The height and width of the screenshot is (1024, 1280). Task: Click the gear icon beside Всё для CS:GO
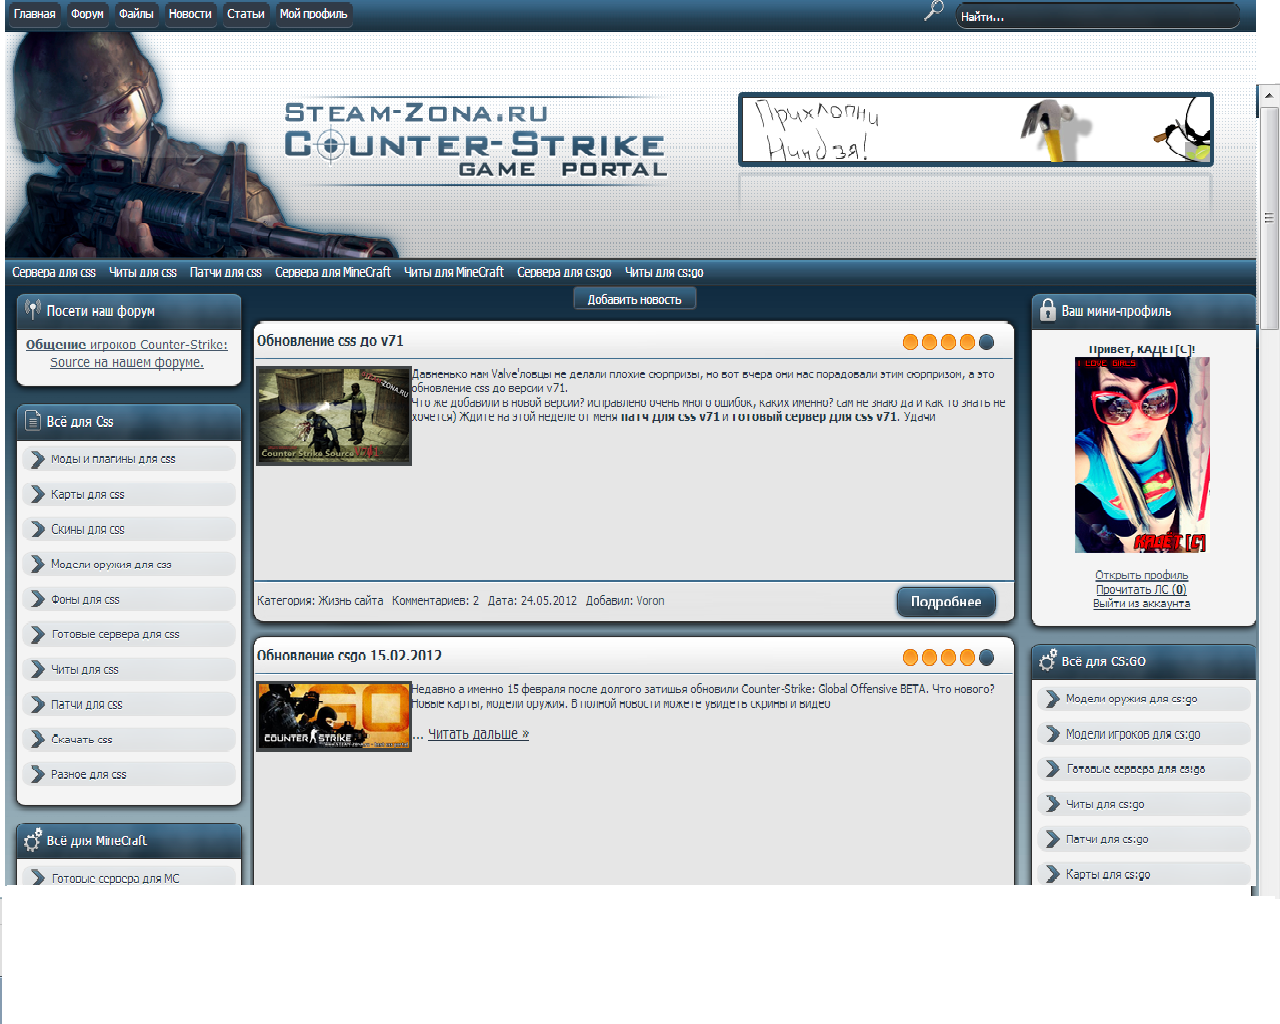tap(1047, 661)
